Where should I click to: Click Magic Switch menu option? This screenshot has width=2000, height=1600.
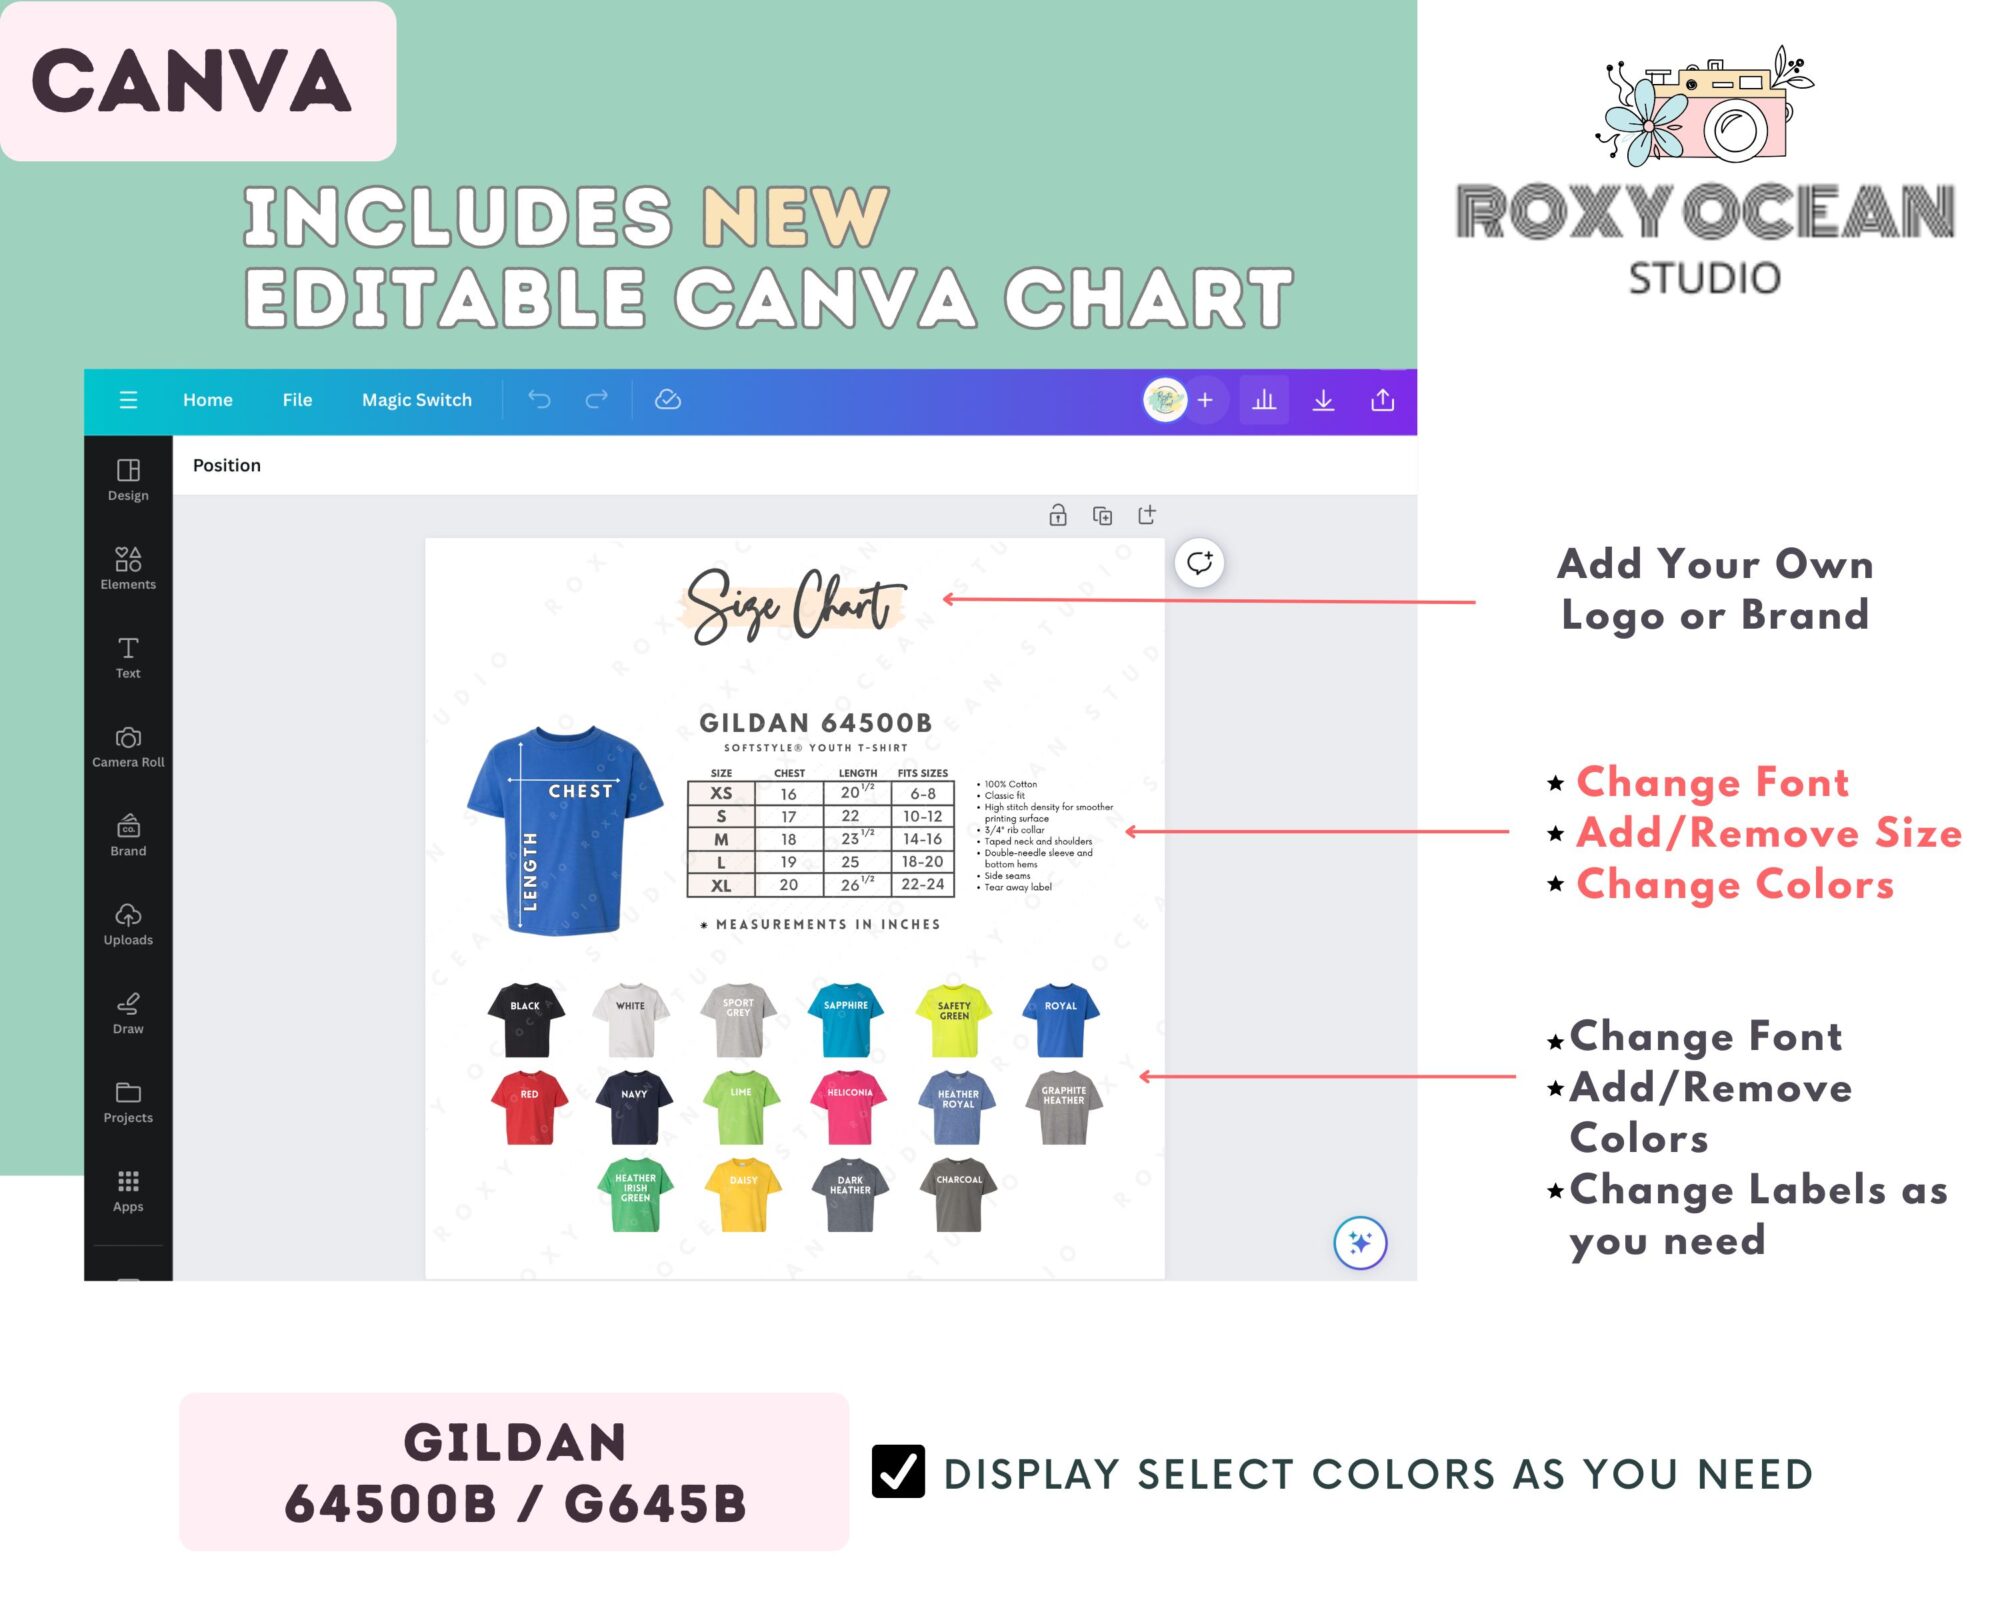coord(416,398)
